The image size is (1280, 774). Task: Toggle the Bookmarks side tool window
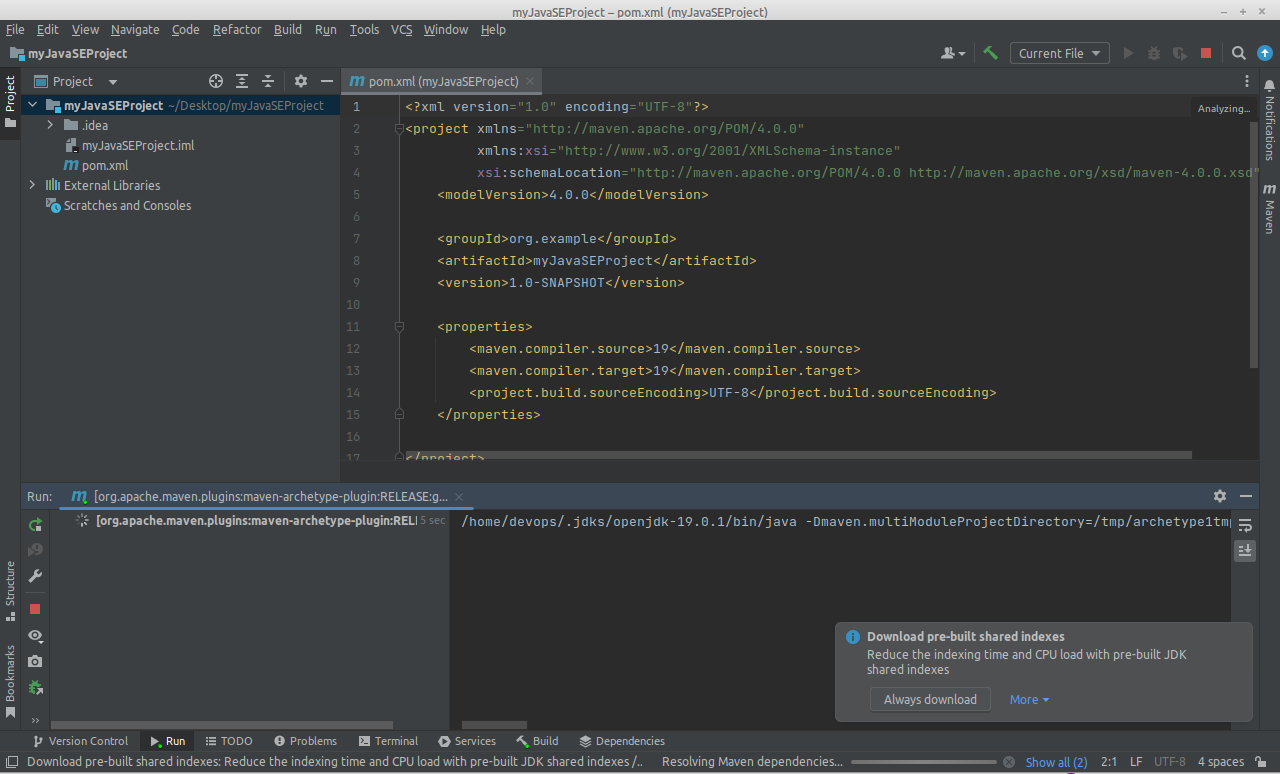(10, 681)
